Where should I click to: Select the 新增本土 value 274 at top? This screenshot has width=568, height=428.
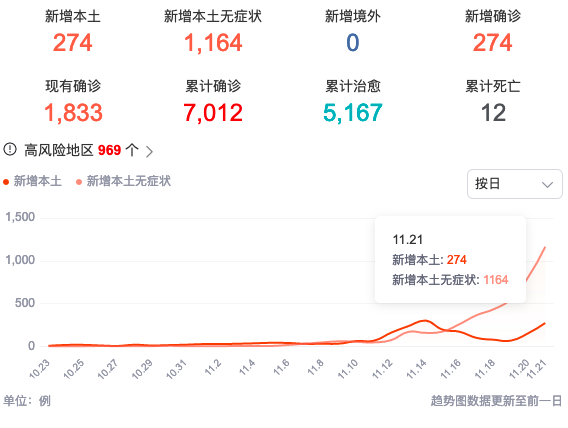pos(73,43)
